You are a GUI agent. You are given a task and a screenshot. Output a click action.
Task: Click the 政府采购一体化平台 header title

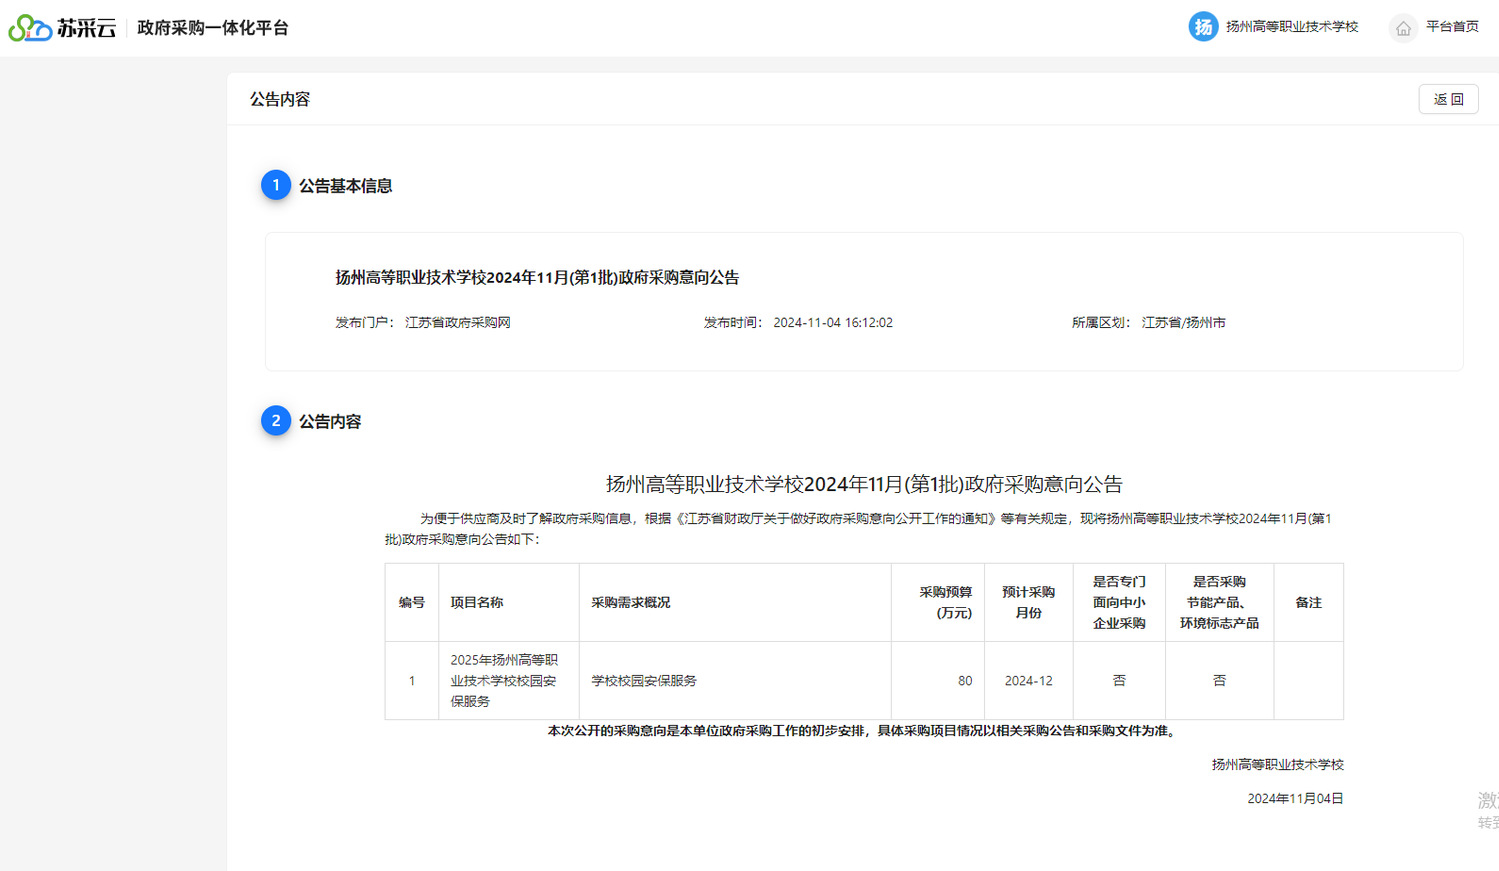point(212,28)
